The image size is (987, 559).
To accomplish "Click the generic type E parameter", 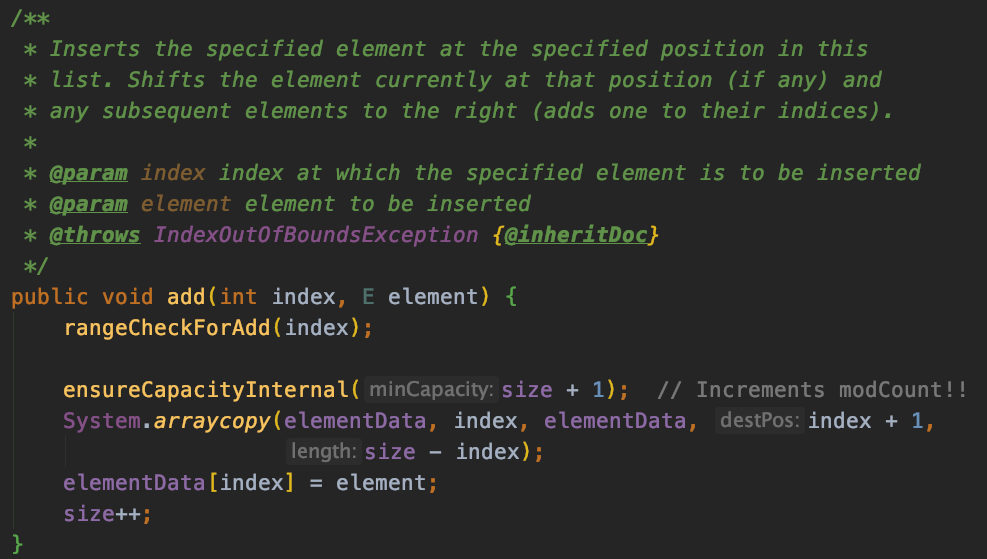I will point(368,296).
